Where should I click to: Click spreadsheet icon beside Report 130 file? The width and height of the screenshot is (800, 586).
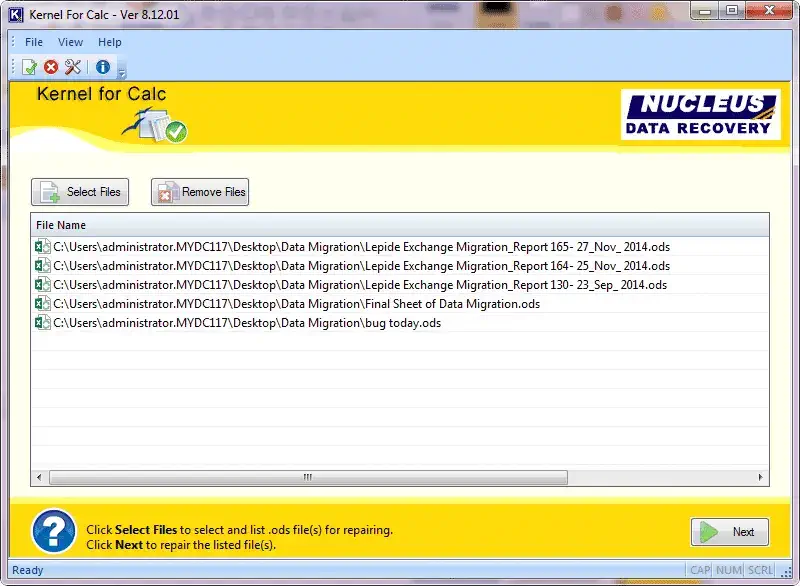[x=42, y=285]
